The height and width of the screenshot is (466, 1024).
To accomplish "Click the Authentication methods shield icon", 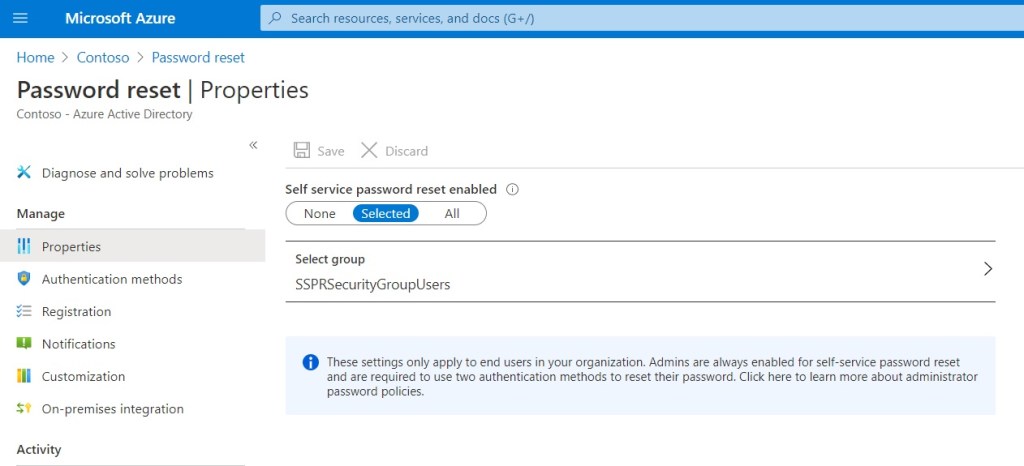I will point(24,279).
